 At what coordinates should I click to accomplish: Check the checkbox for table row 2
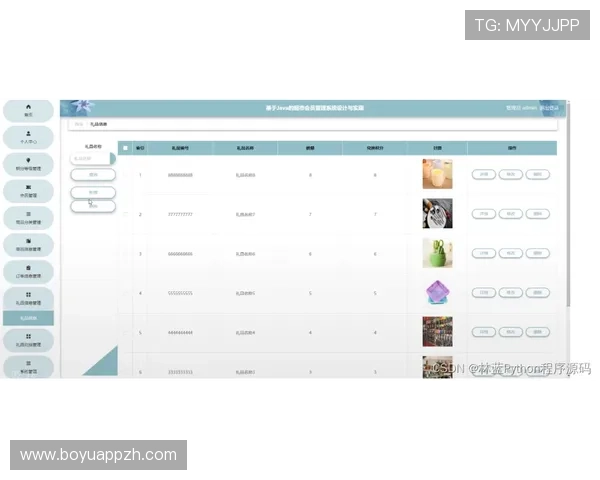coord(125,214)
